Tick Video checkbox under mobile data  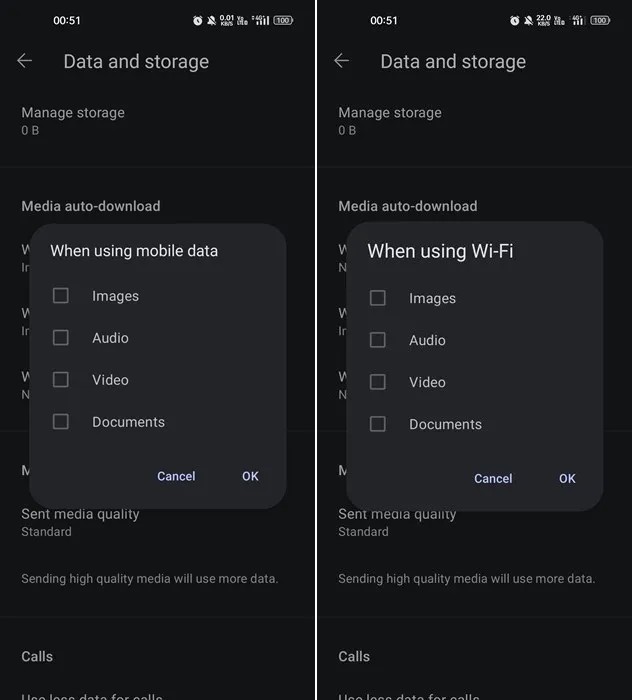pos(61,380)
